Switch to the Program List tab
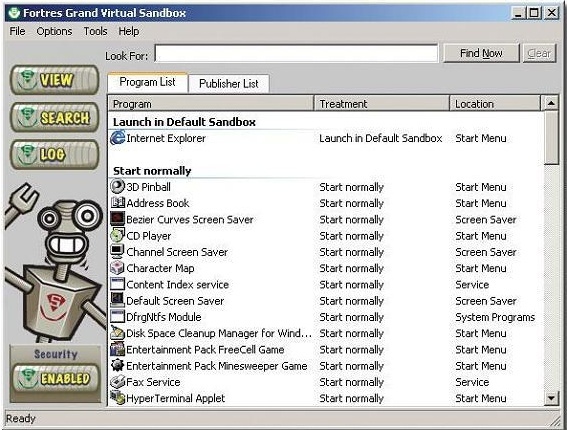Image resolution: width=567 pixels, height=430 pixels. pyautogui.click(x=148, y=82)
